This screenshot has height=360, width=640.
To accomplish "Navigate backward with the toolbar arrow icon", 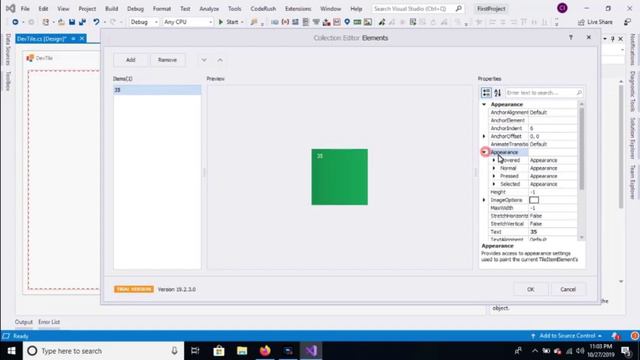I will 15,22.
